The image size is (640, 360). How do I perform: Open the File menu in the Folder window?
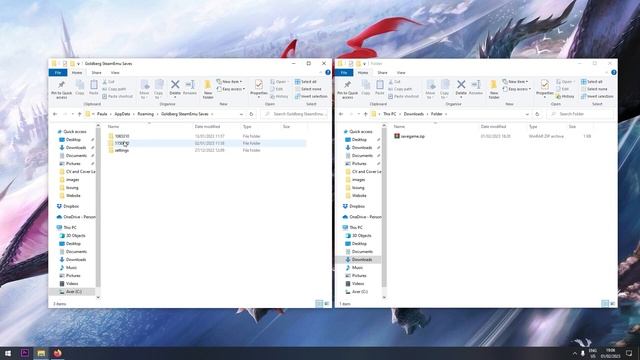(x=344, y=73)
